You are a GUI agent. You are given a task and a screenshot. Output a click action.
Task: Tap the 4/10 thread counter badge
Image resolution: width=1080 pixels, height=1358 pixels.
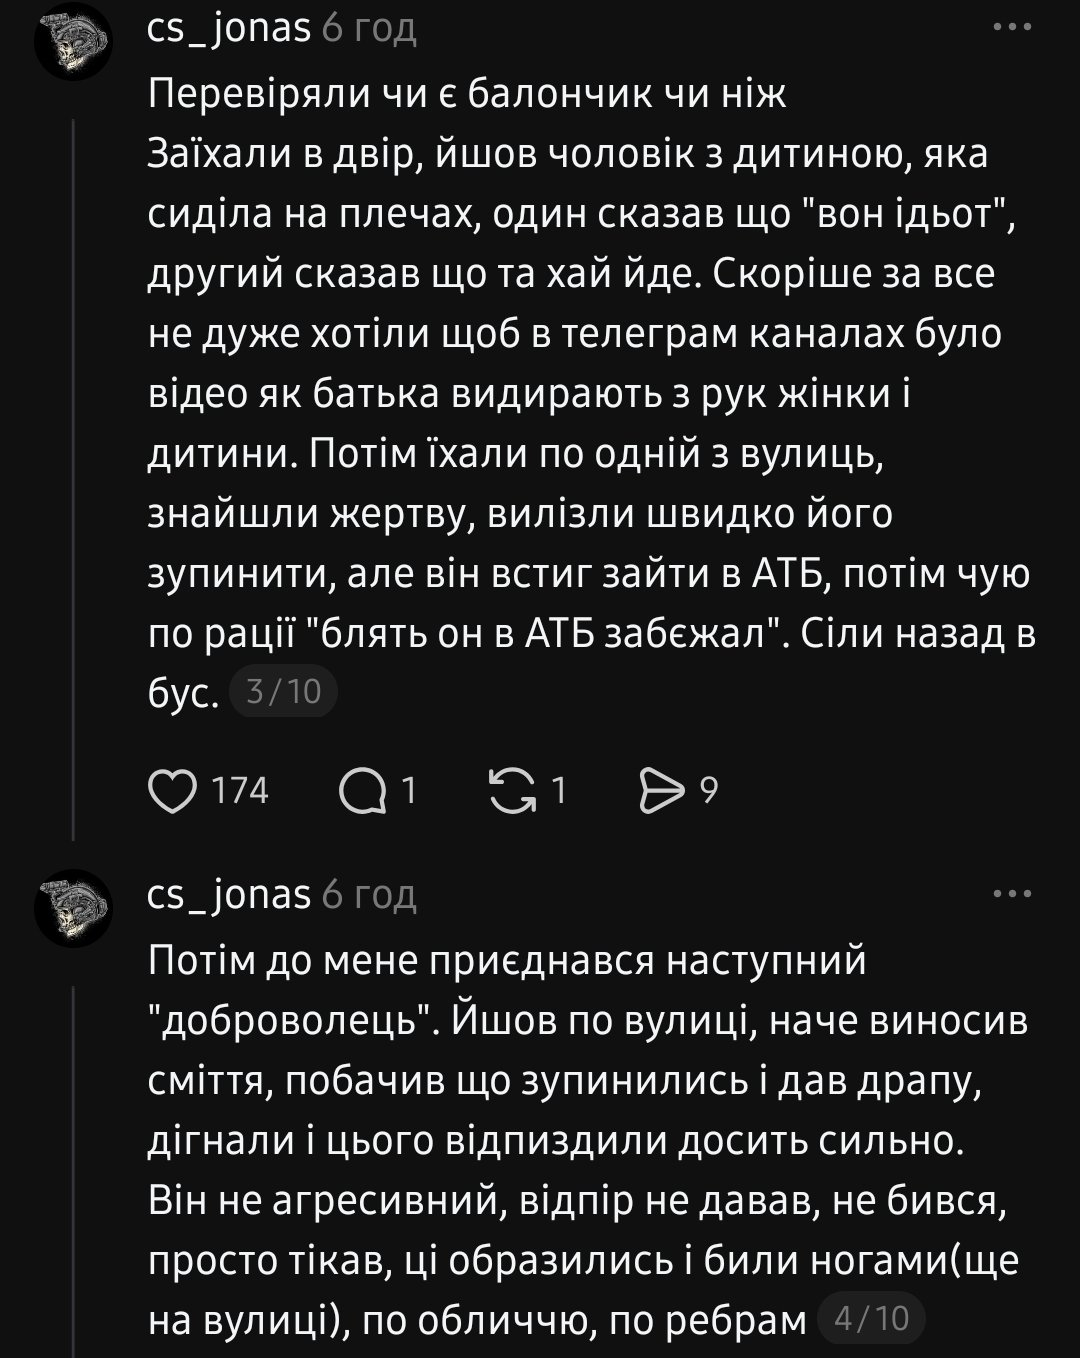click(871, 1318)
